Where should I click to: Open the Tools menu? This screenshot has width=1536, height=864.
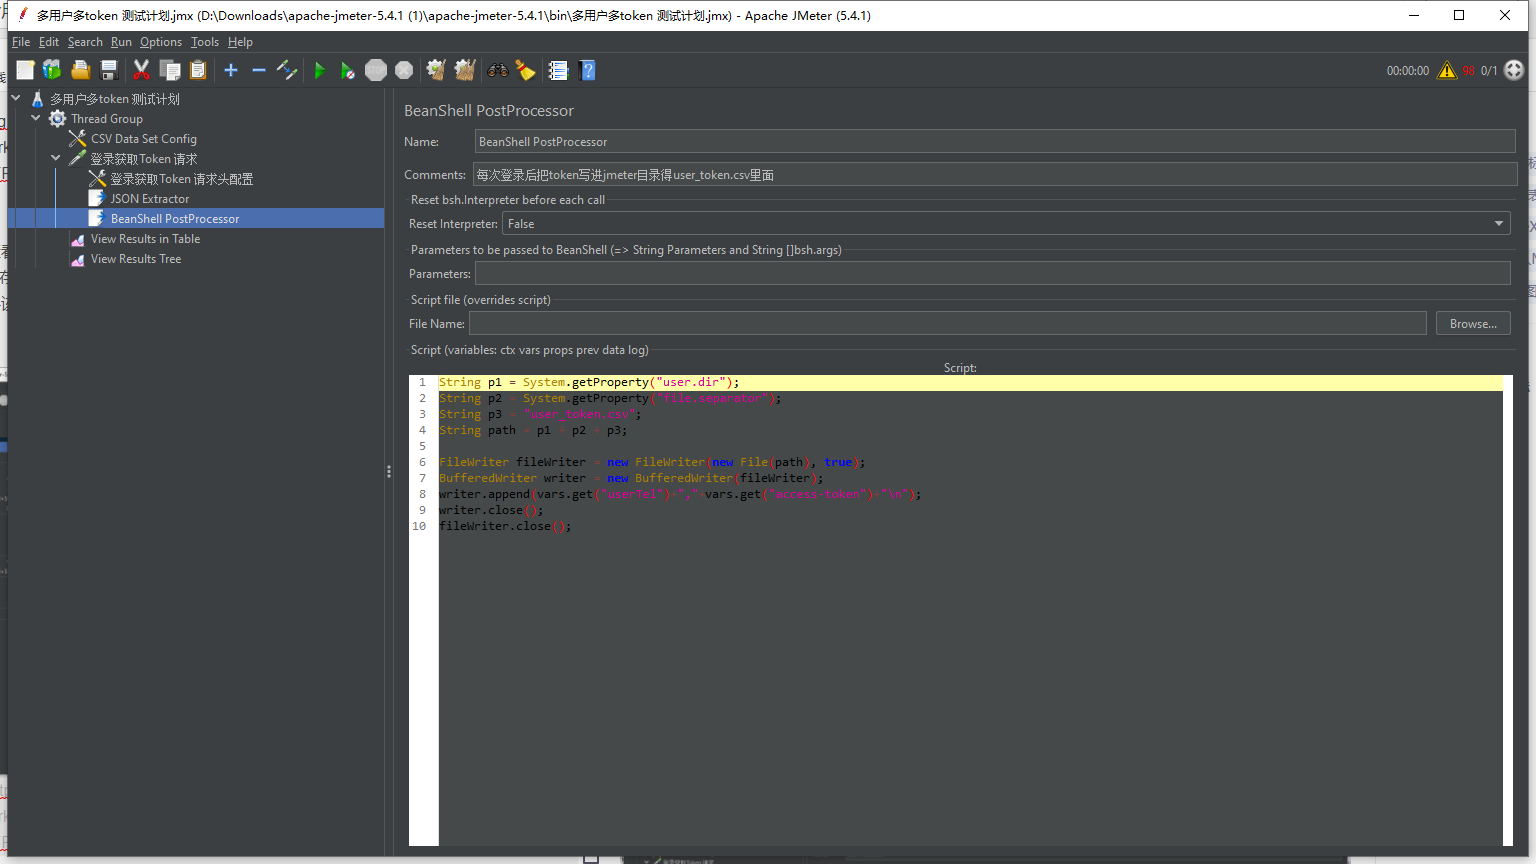click(x=205, y=42)
